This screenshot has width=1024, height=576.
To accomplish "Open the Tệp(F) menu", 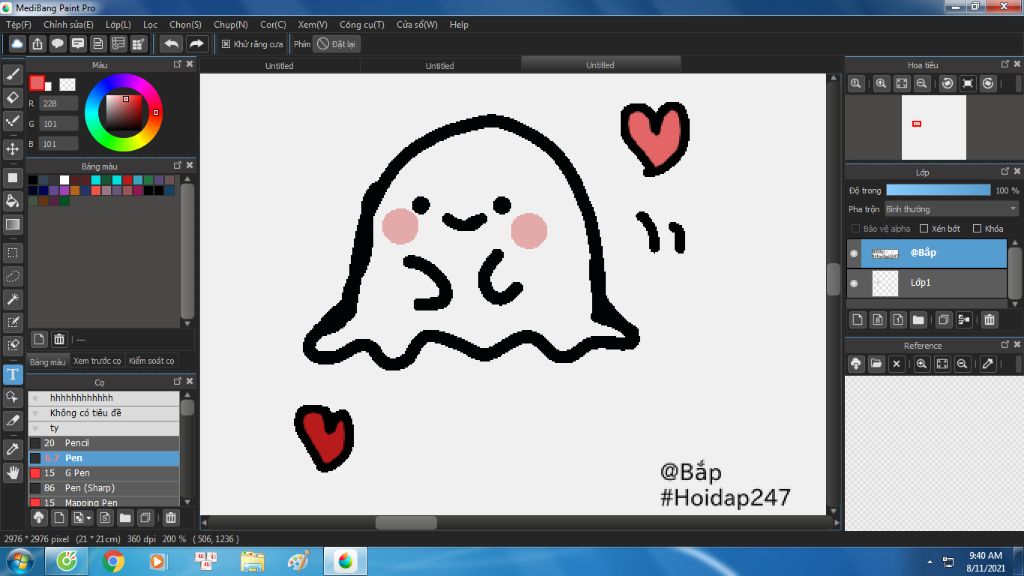I will (x=19, y=24).
